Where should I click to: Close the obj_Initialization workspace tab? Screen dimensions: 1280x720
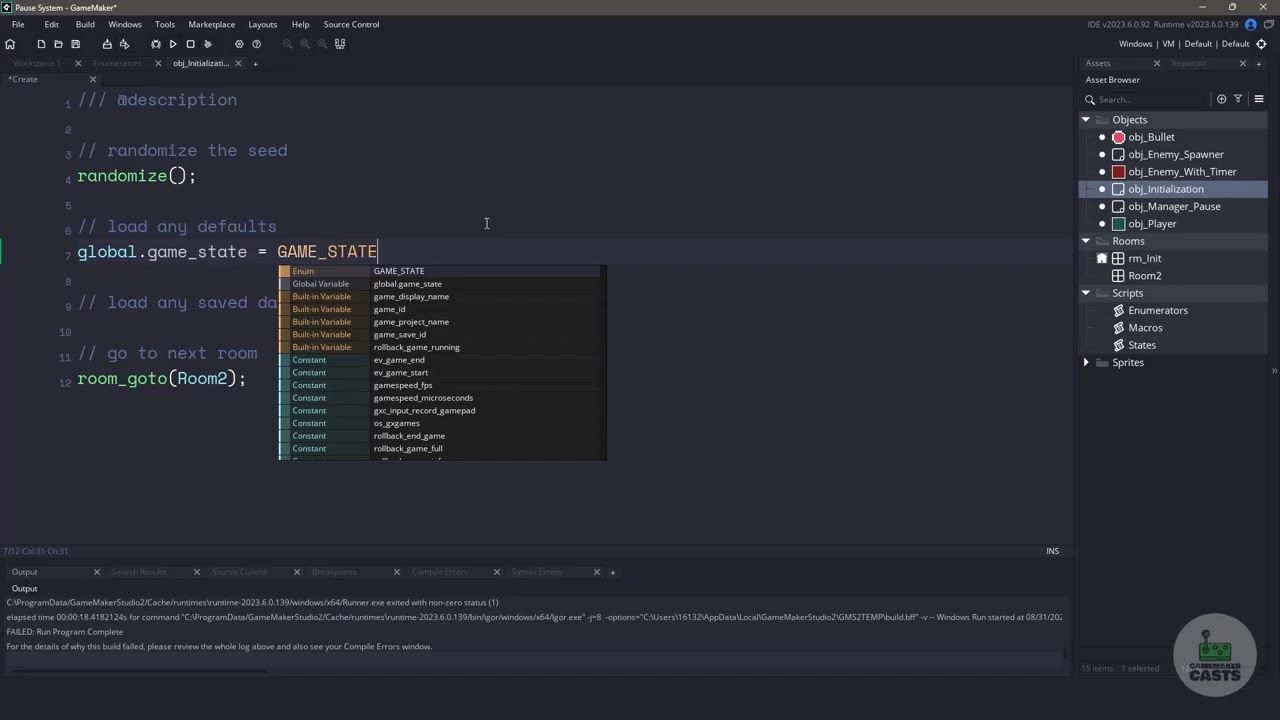(237, 63)
